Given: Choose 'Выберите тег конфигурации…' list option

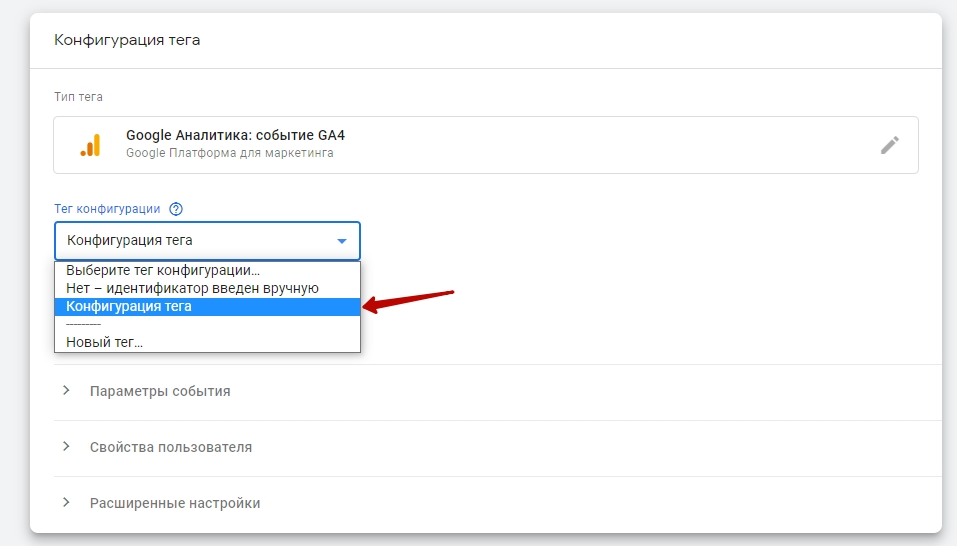Looking at the screenshot, I should [162, 270].
